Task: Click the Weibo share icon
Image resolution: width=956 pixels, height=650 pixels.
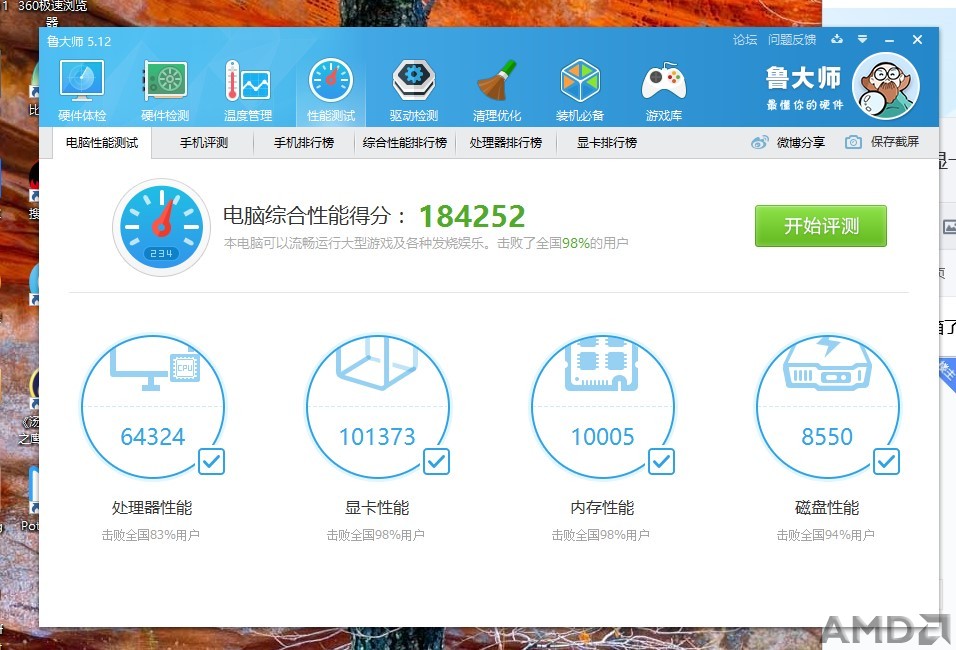Action: [760, 142]
